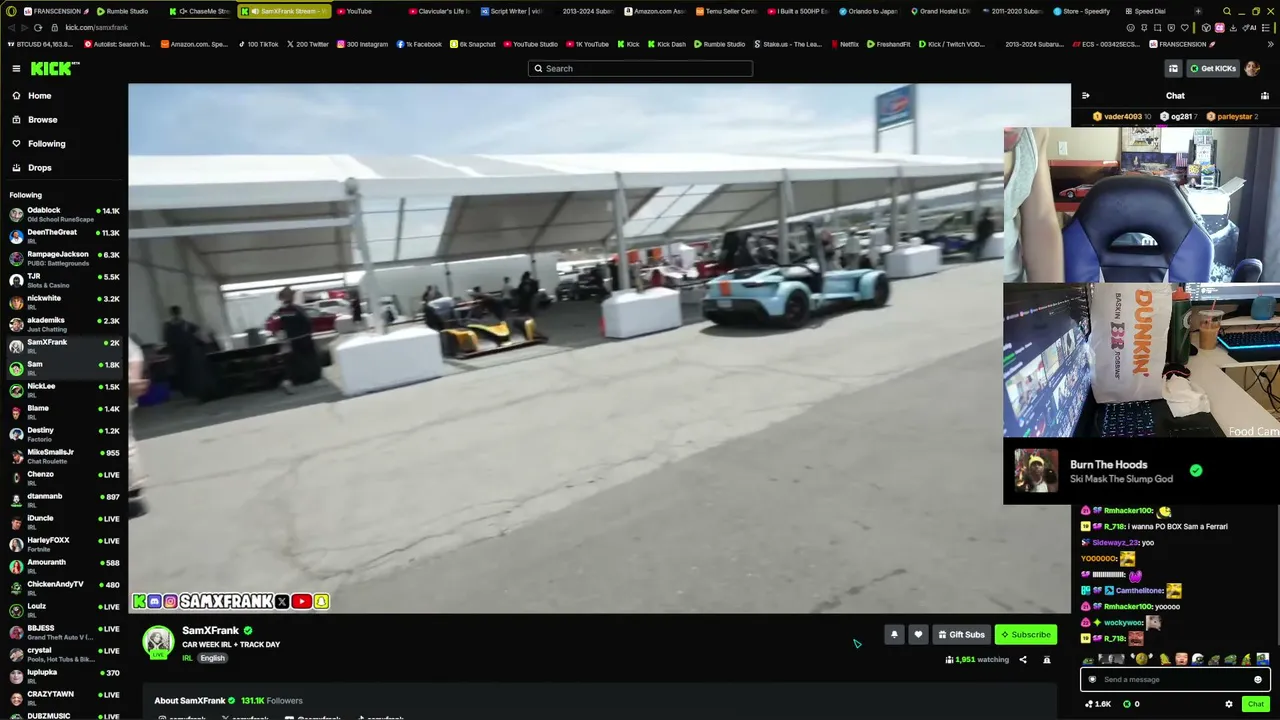Open the icon left of Get KICKs
Screen dimensions: 1280x720
pyautogui.click(x=1173, y=68)
